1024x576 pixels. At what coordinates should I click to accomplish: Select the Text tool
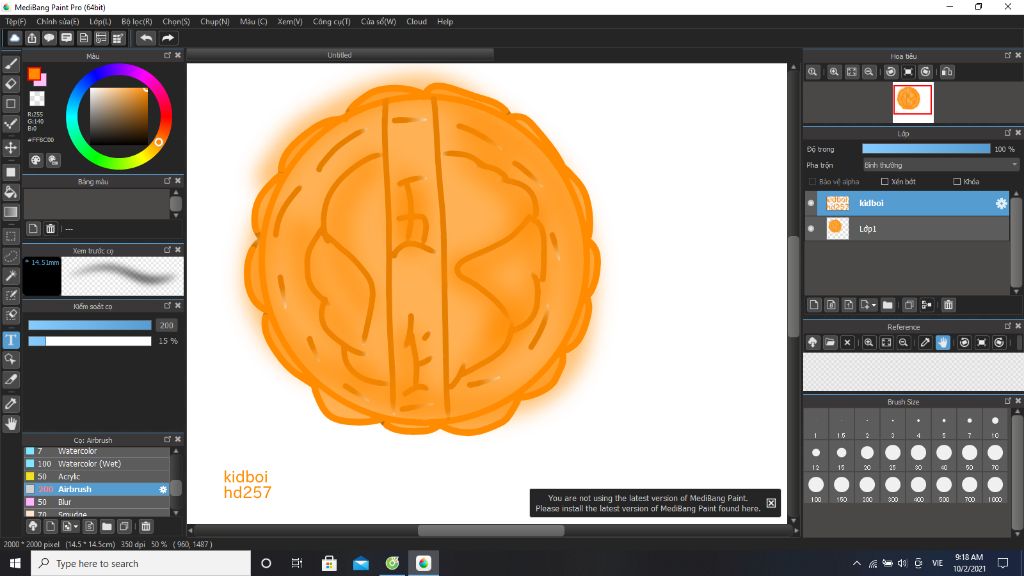tap(11, 340)
